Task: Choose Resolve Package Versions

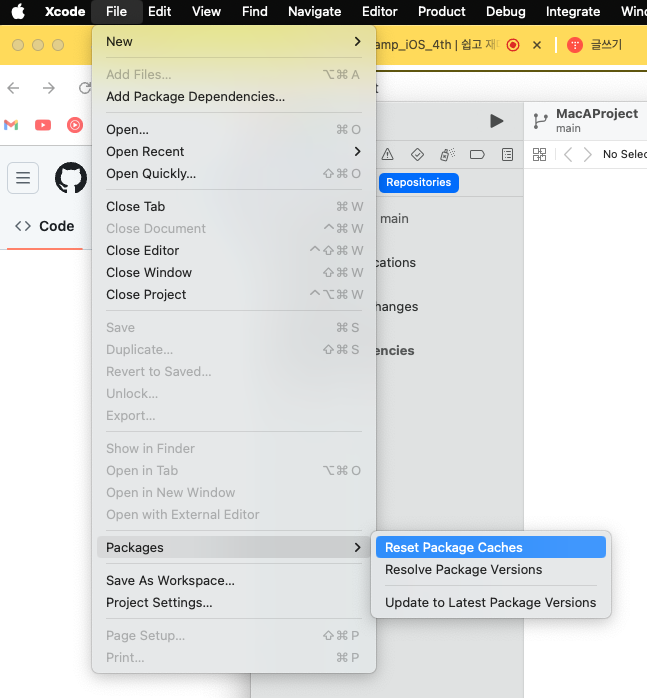Action: coord(491,570)
